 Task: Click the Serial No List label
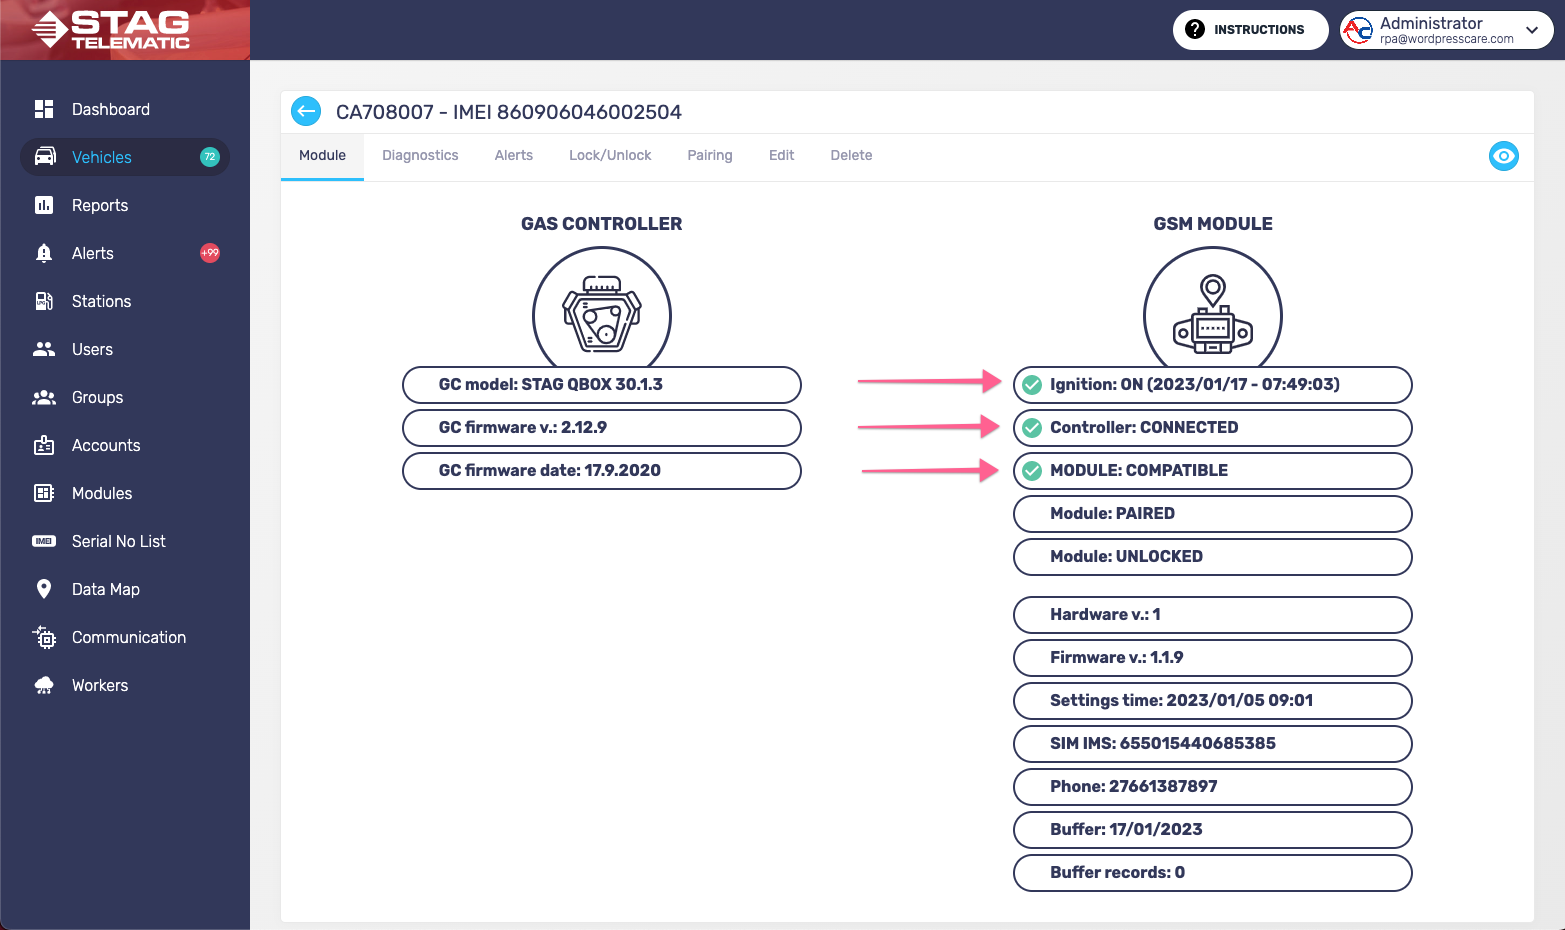(x=119, y=541)
